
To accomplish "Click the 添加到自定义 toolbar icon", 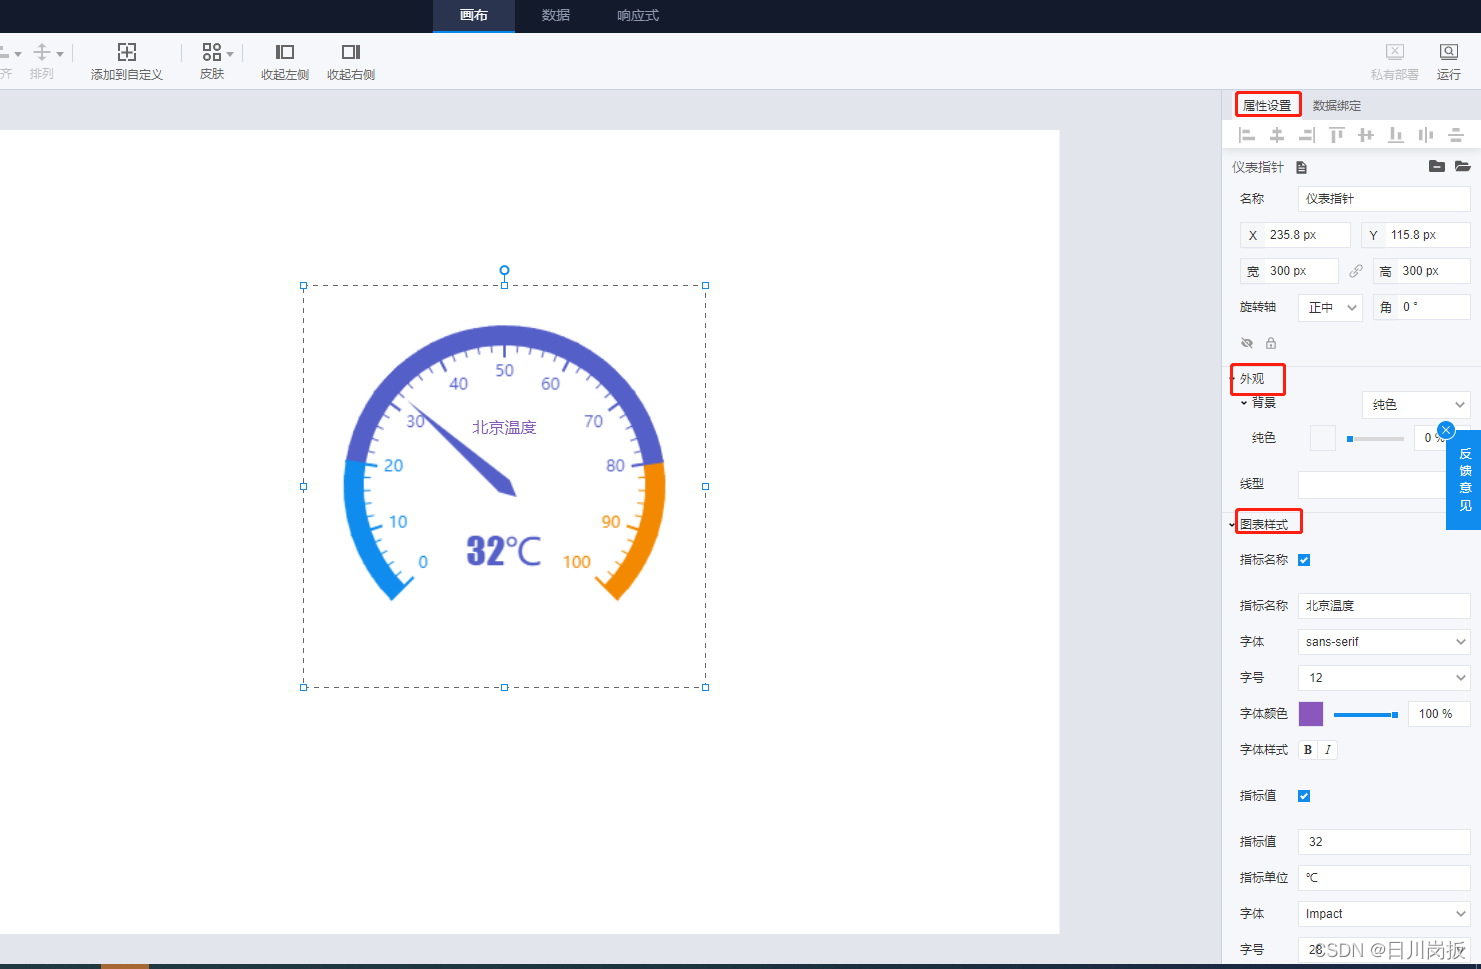I will click(x=127, y=52).
